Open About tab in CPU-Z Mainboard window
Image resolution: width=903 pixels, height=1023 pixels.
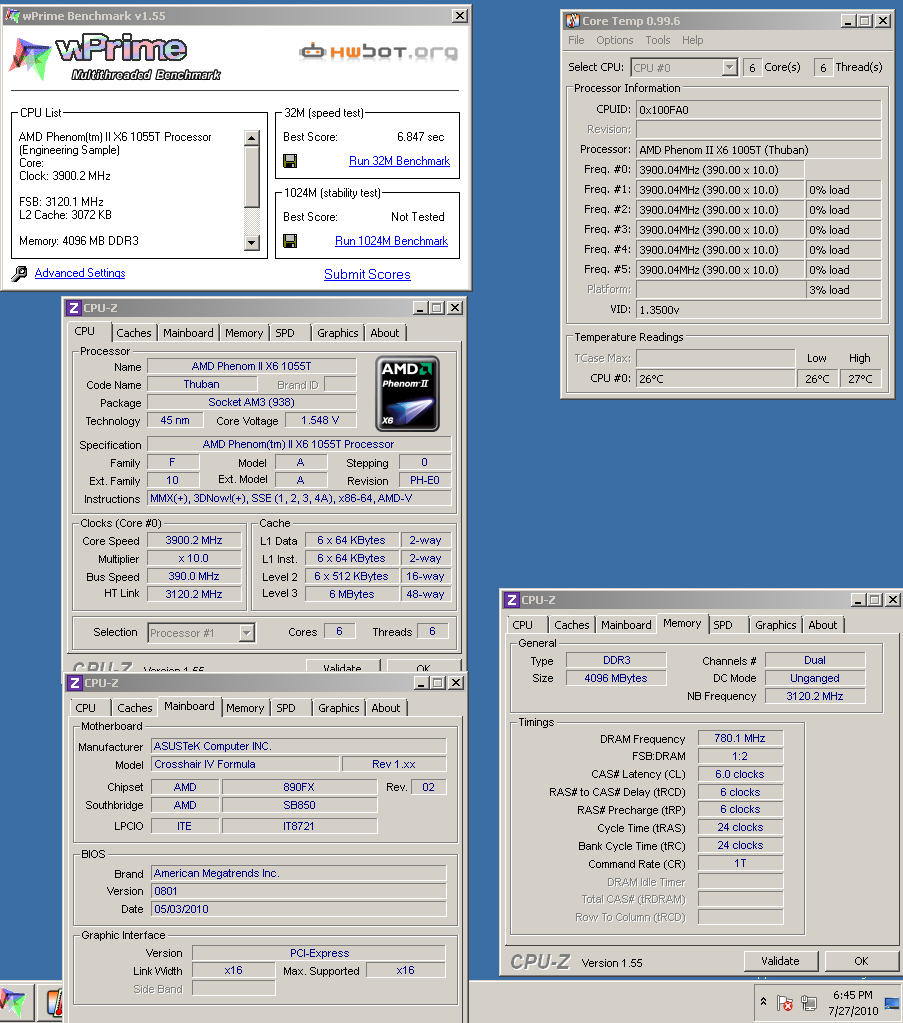click(x=386, y=708)
